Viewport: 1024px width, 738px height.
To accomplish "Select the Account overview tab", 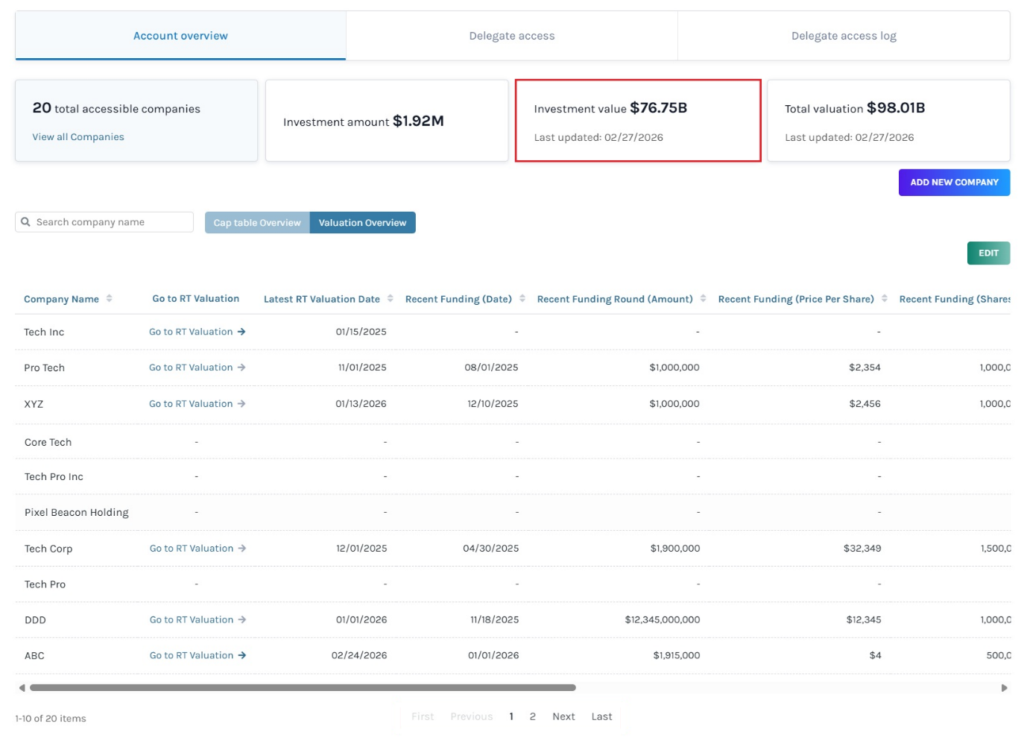I will [x=180, y=34].
